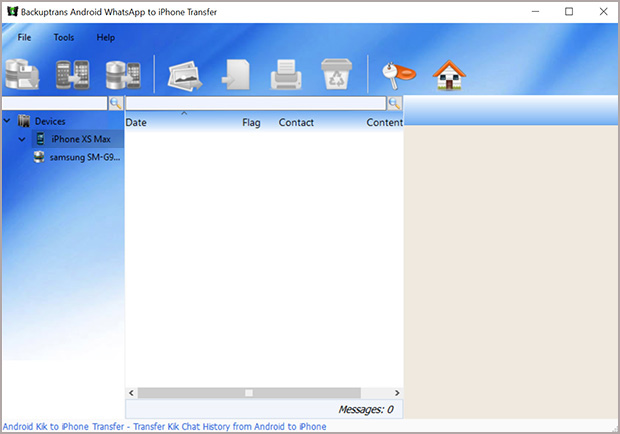Sort messages by the Date column header
Screen dimensions: 620x434
tap(137, 123)
